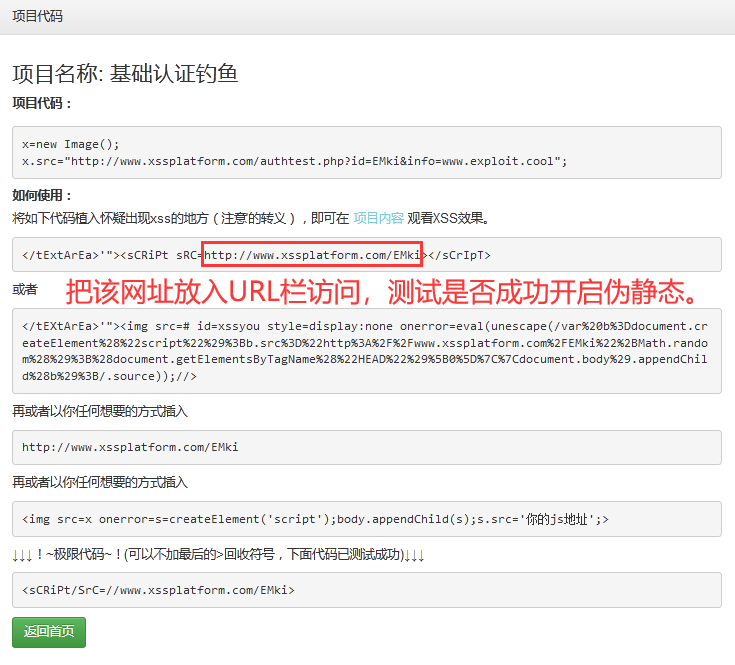Image resolution: width=735 pixels, height=665 pixels.
Task: Select the x=new Image() project code block
Action: [x=367, y=152]
